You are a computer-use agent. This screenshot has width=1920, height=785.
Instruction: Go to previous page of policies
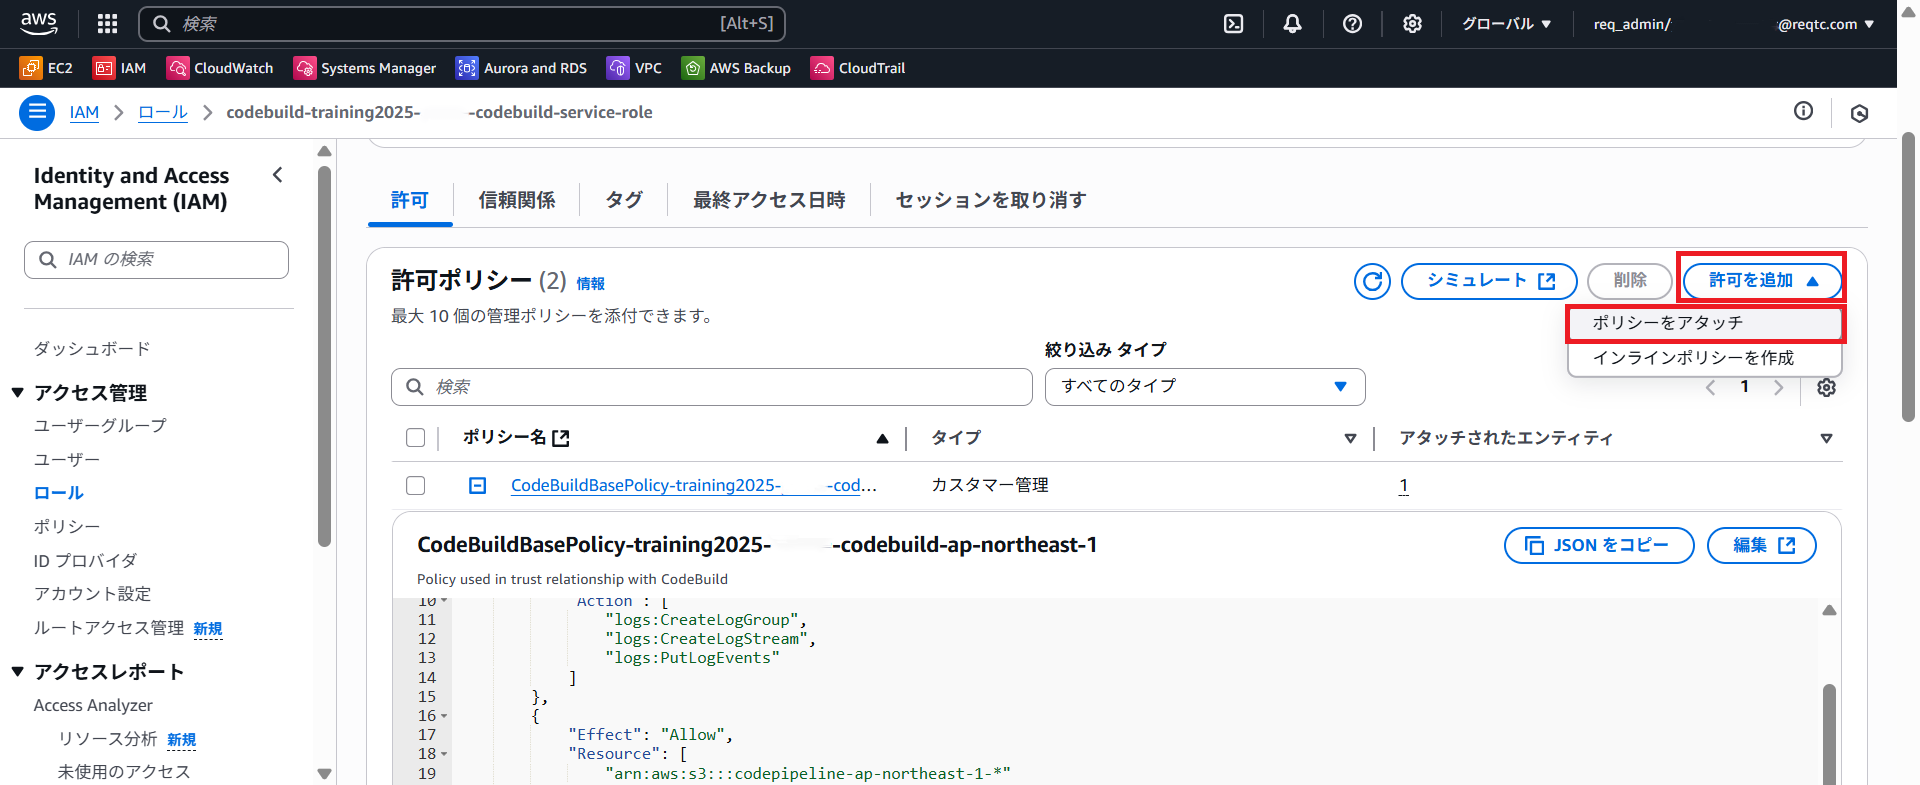click(x=1710, y=387)
